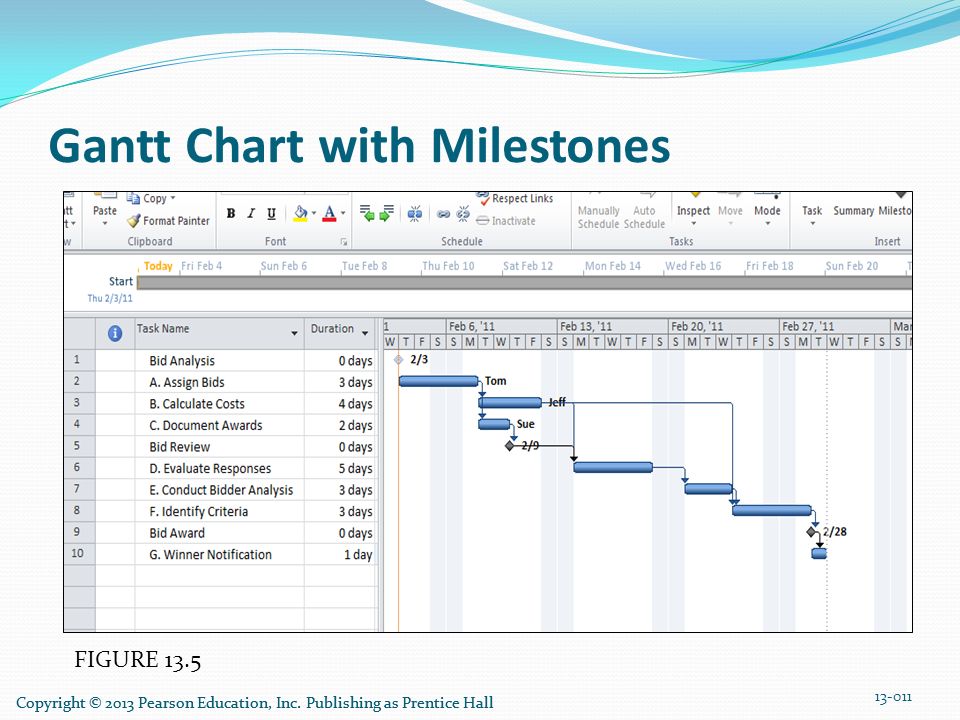Select the F. Identify Criteria task

pyautogui.click(x=198, y=511)
